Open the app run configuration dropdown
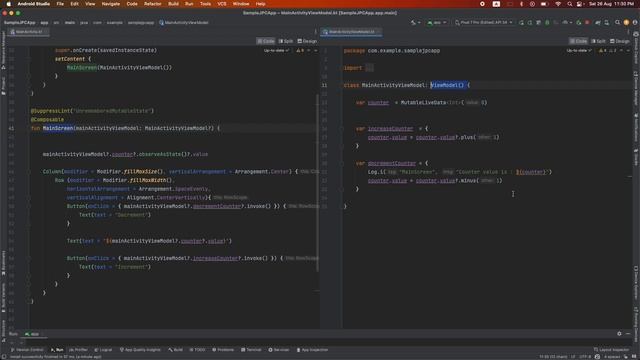640x360 pixels. click(x=437, y=23)
